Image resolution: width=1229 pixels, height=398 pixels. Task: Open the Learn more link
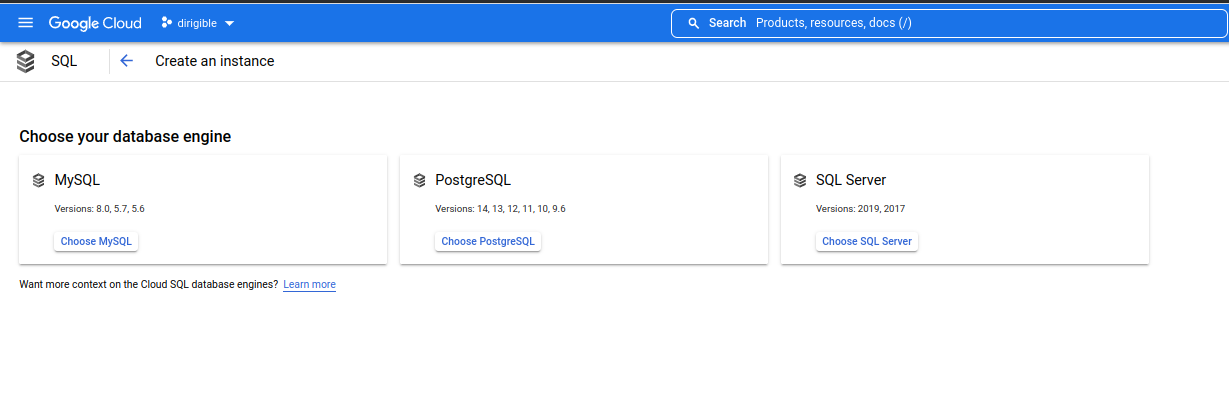click(309, 285)
